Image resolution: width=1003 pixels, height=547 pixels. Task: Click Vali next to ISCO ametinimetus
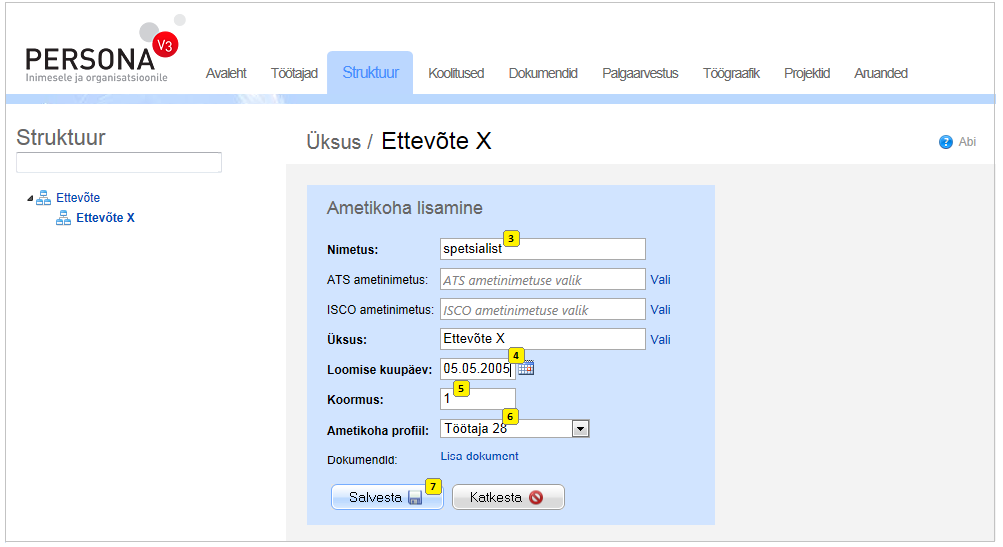point(660,310)
